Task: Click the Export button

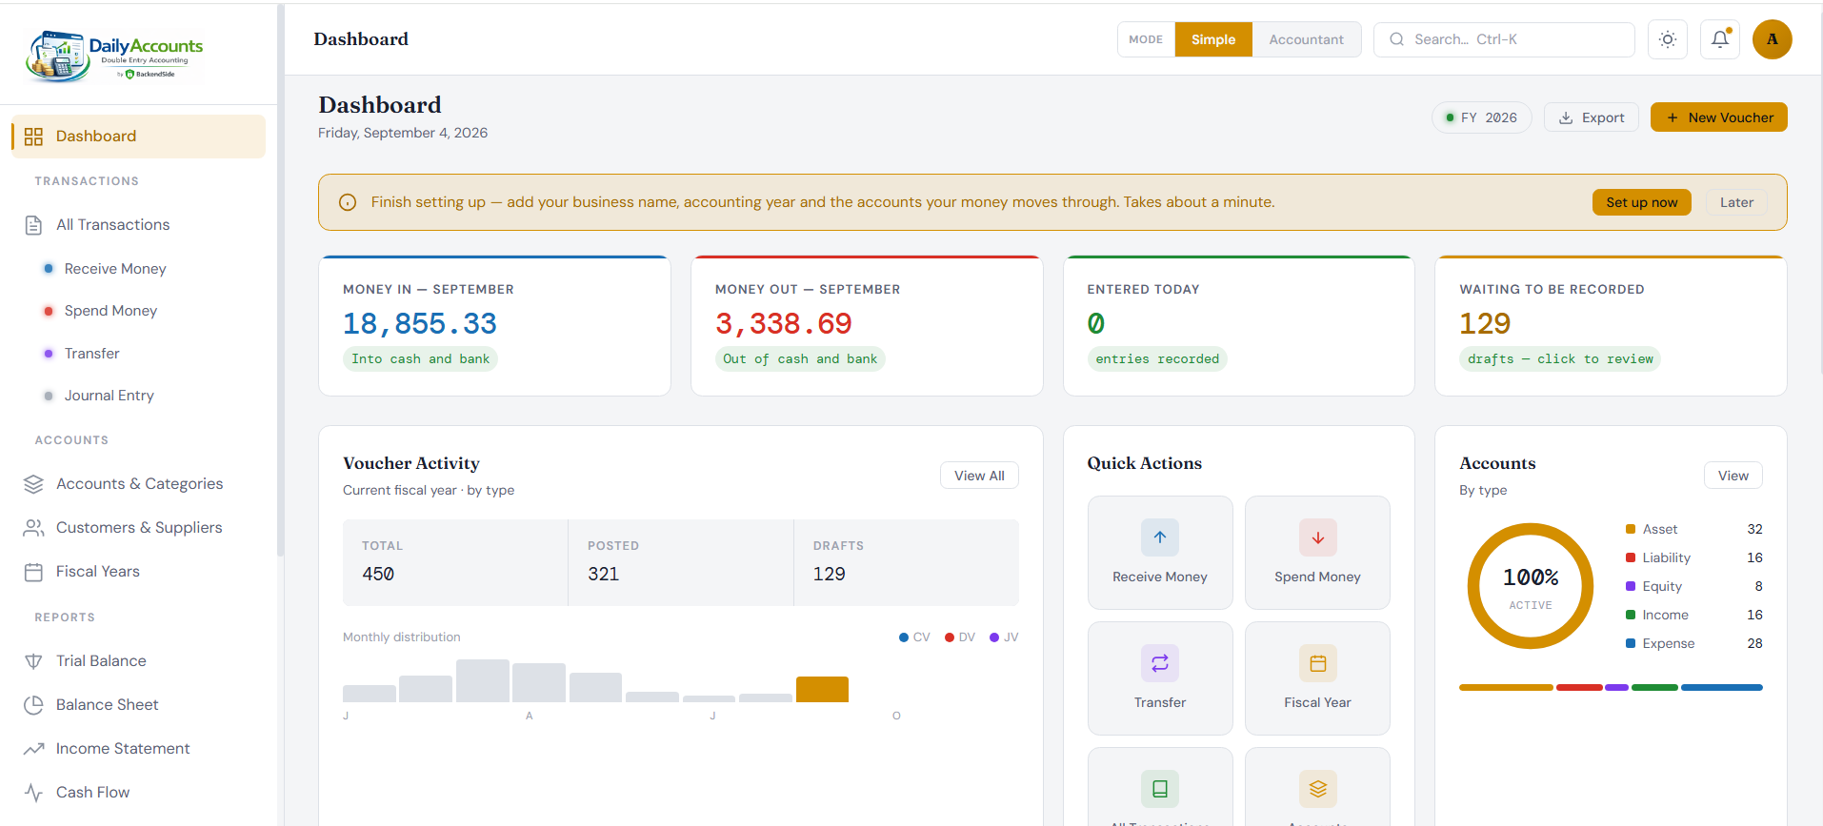Action: coord(1591,117)
